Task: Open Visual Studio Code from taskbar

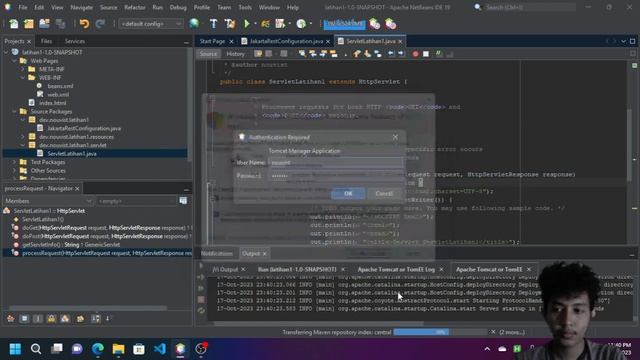Action: (x=160, y=349)
